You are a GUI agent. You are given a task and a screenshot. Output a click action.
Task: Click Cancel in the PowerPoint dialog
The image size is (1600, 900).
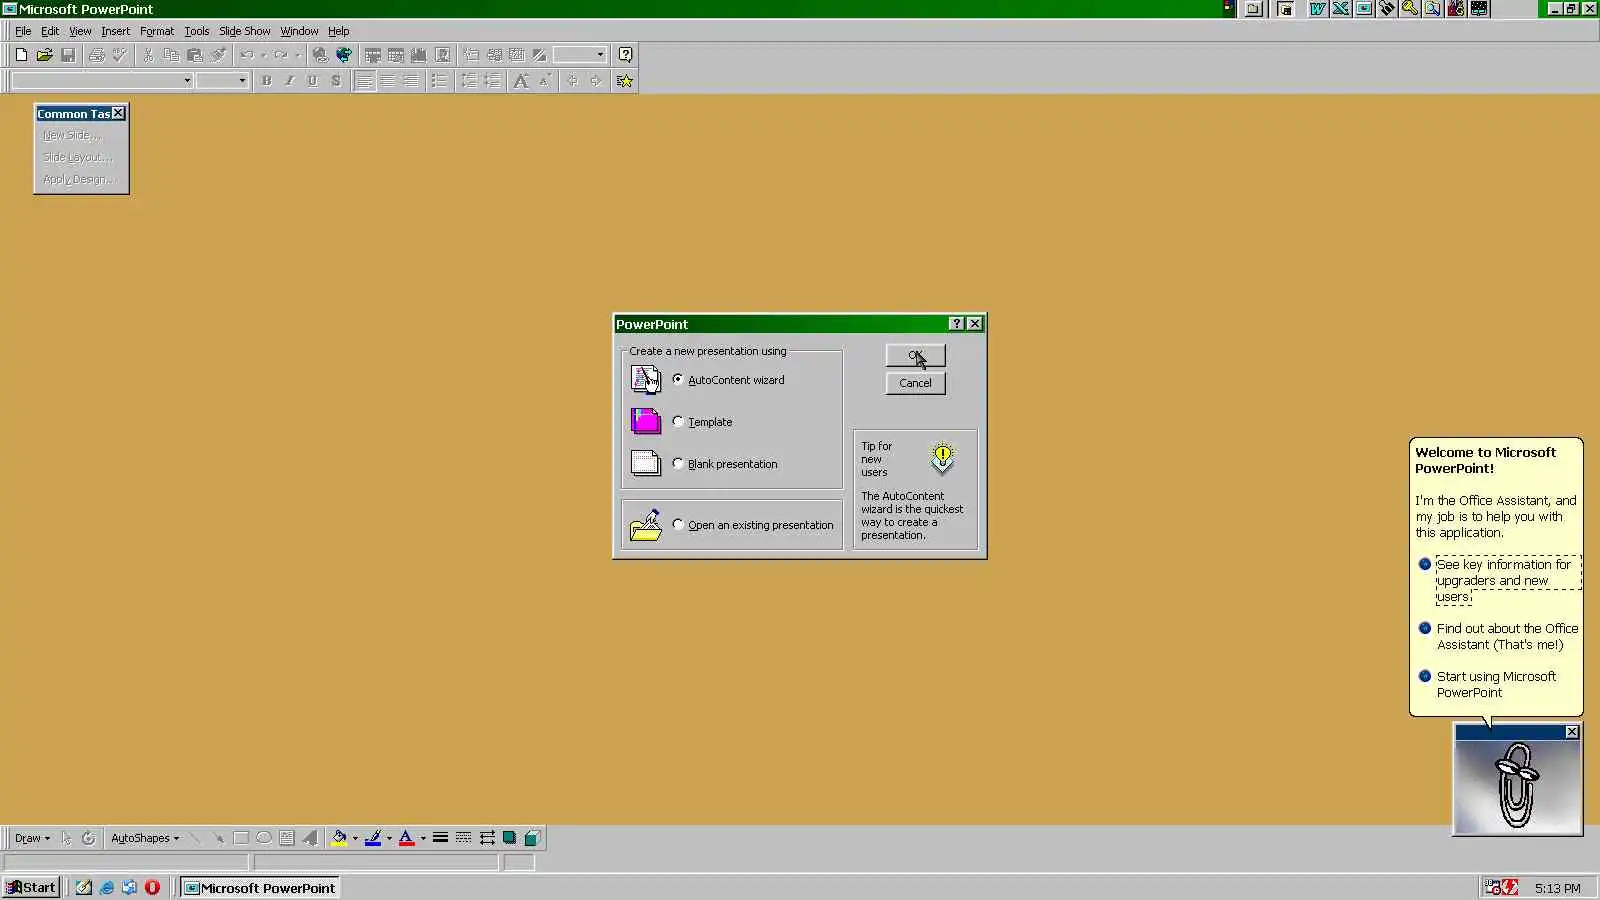point(915,383)
